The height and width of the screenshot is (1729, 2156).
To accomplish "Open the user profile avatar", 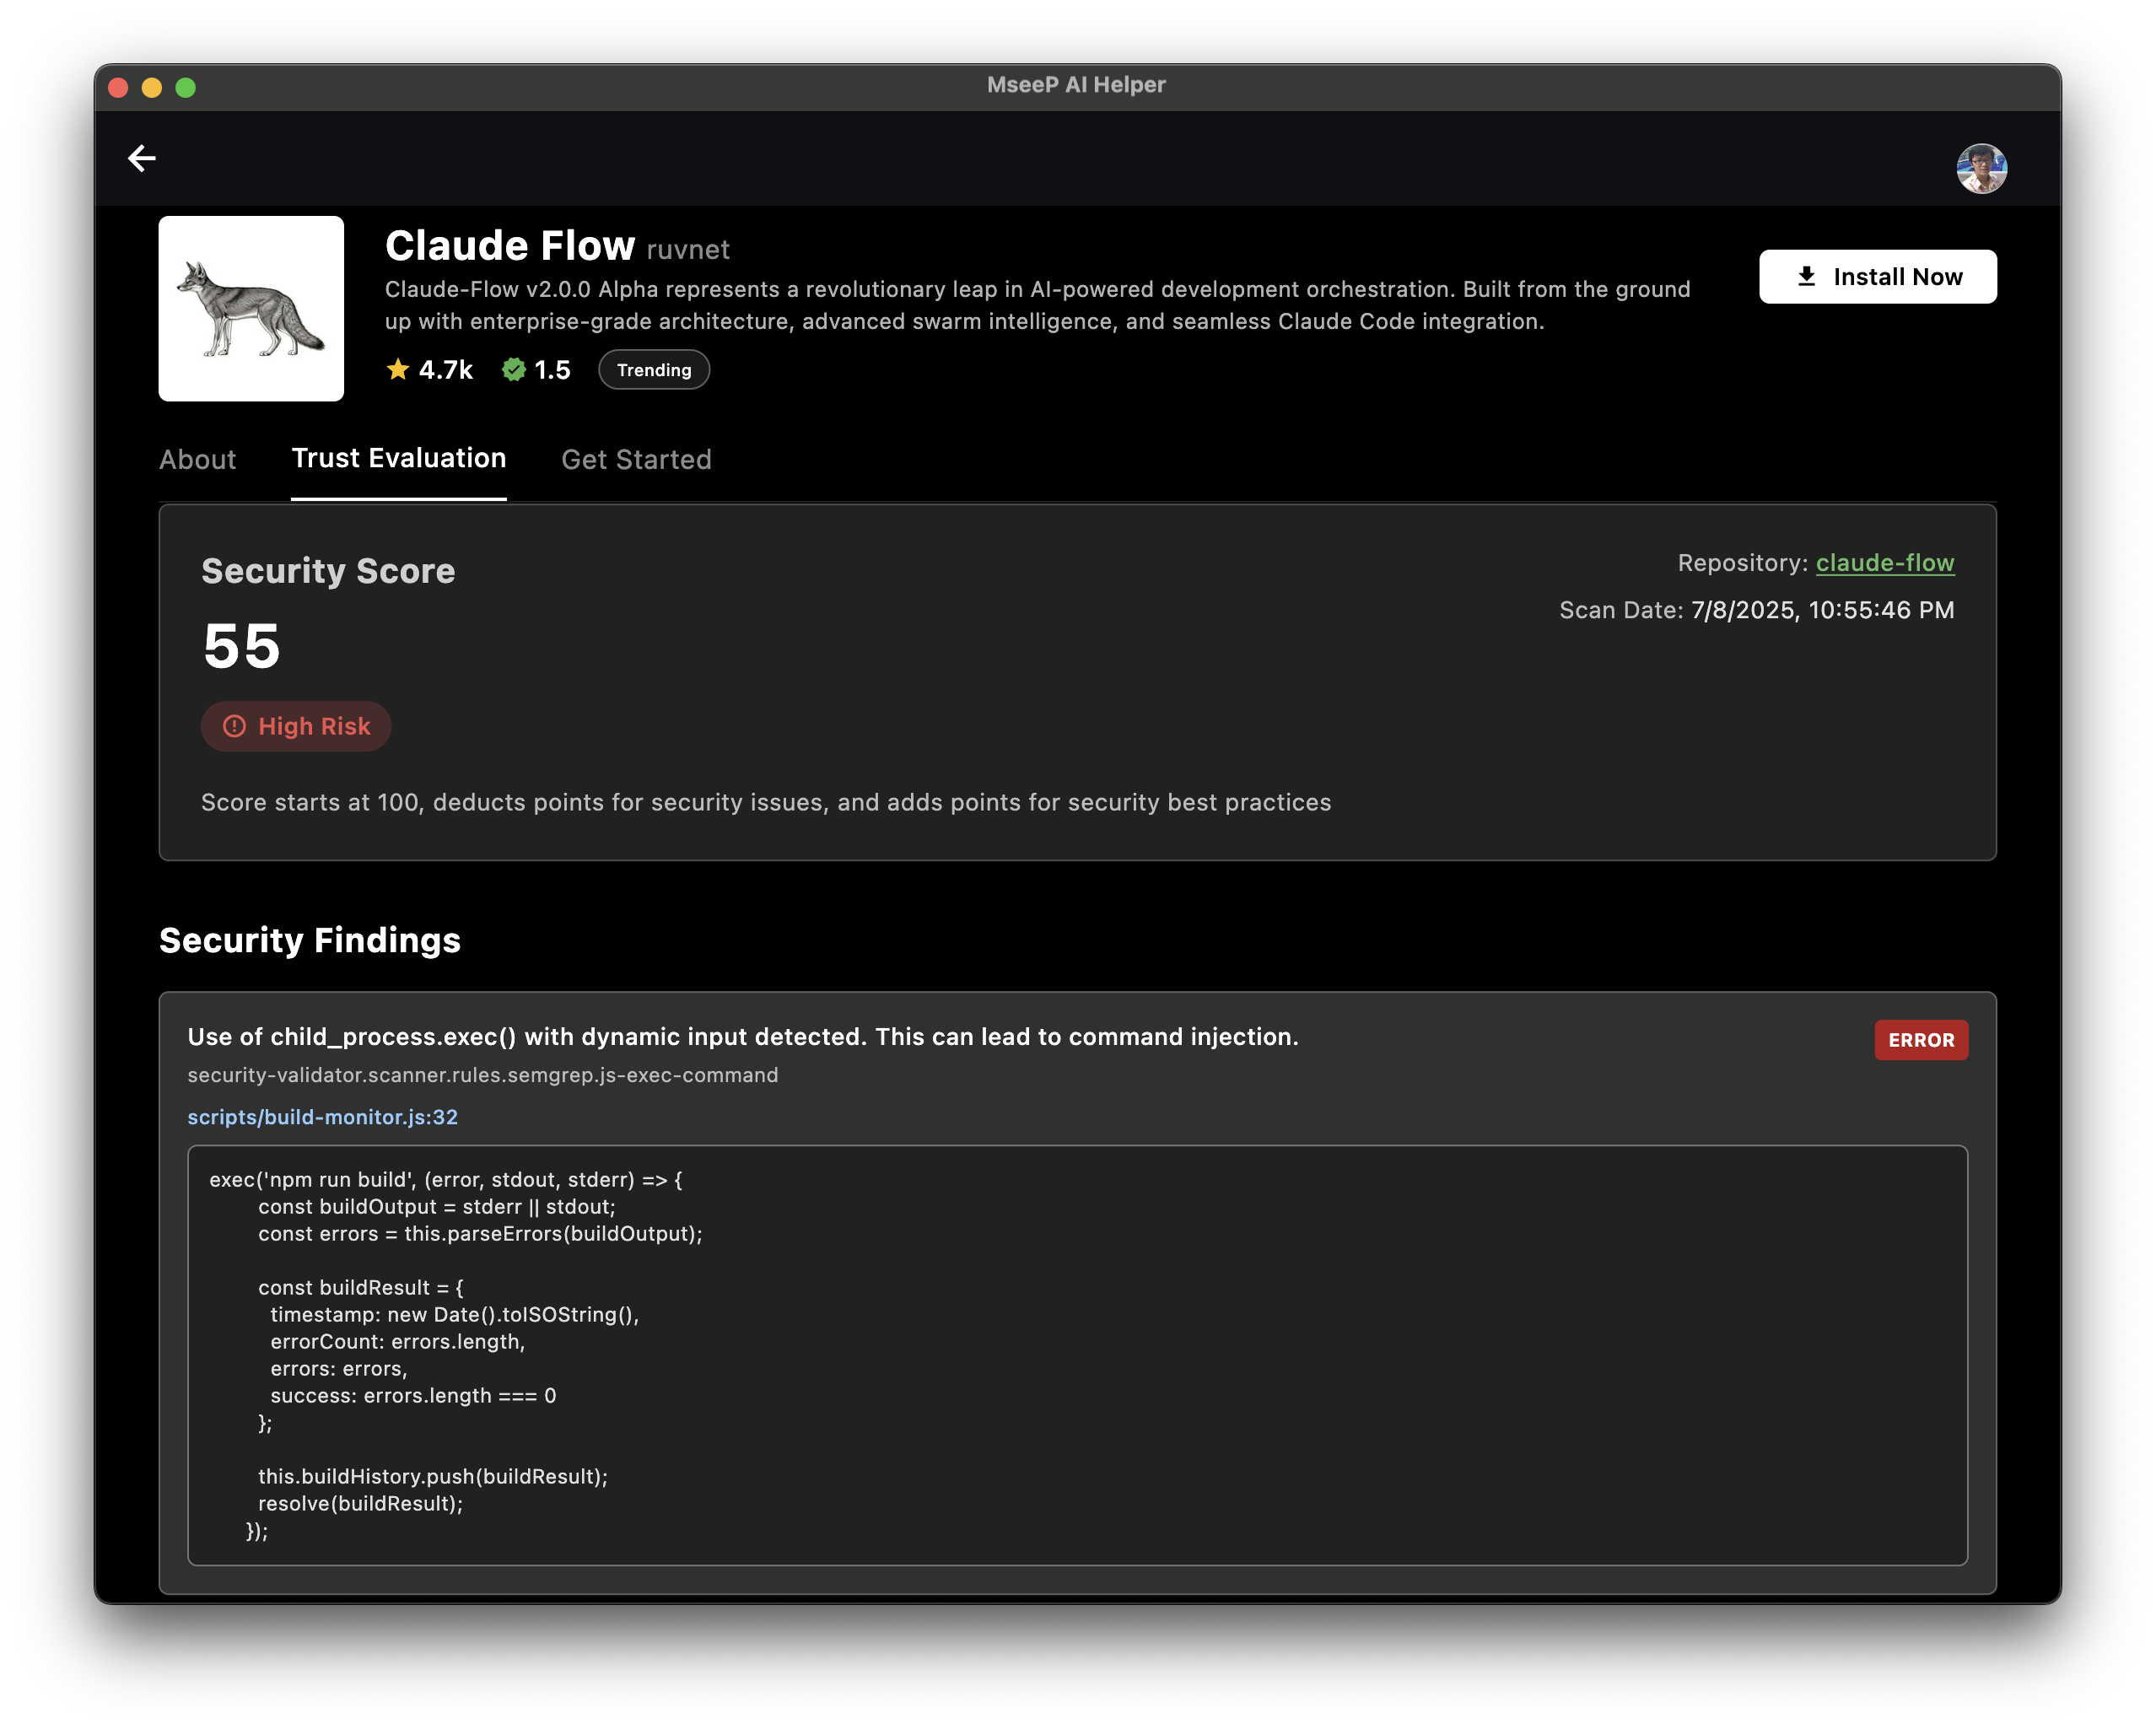I will 1981,168.
